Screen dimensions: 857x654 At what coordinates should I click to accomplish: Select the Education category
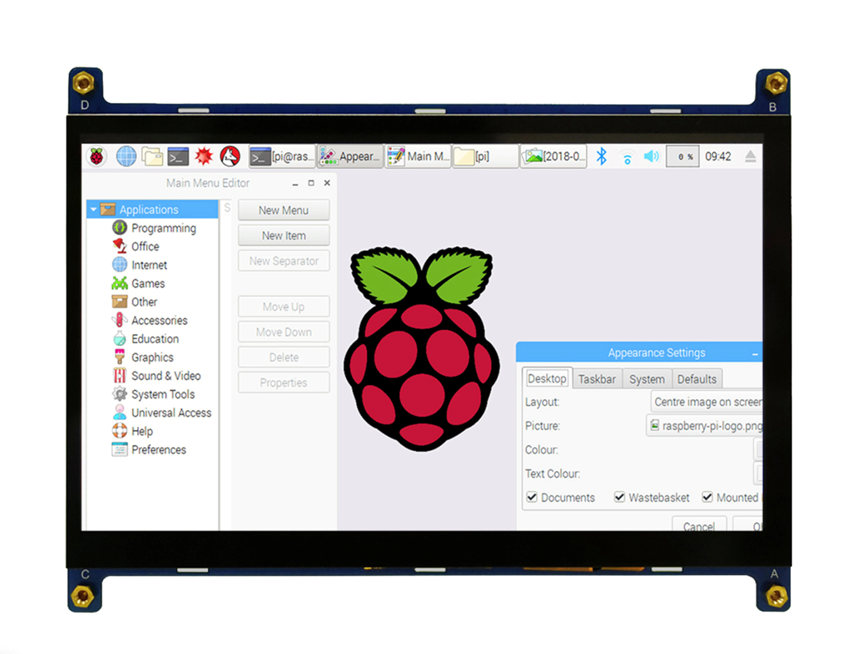(x=155, y=339)
